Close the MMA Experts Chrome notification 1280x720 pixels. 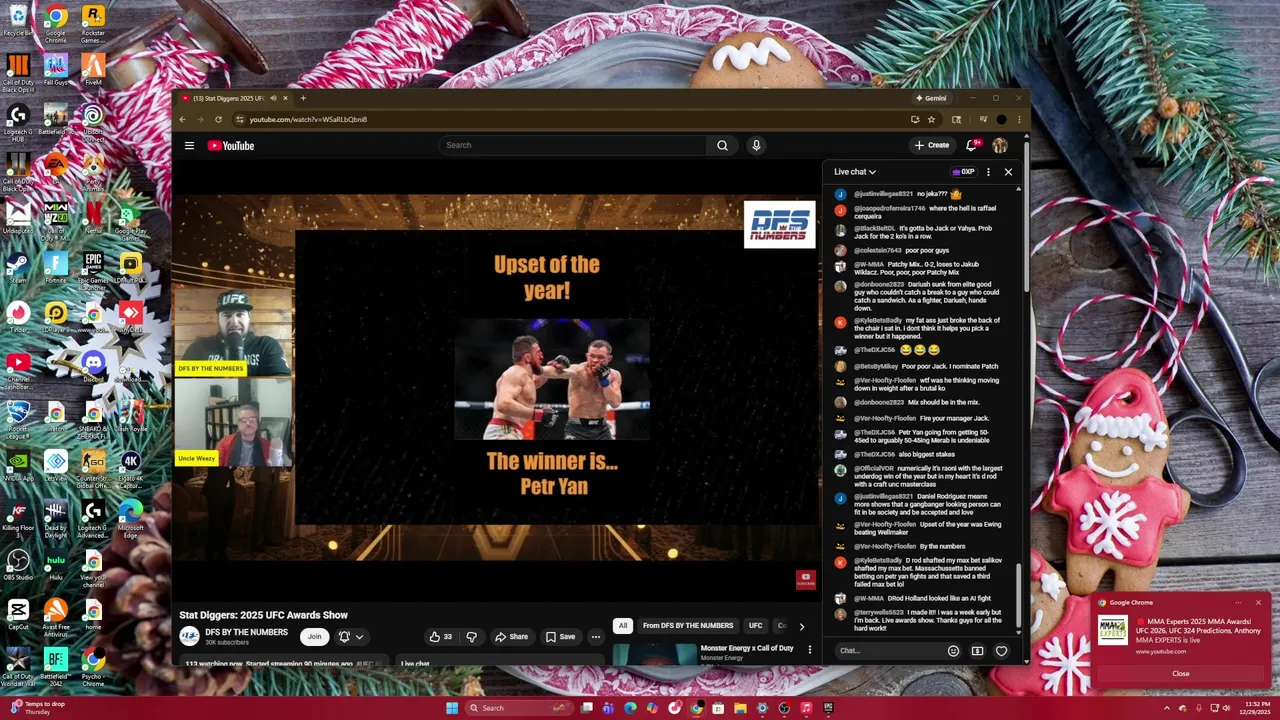coord(1258,603)
